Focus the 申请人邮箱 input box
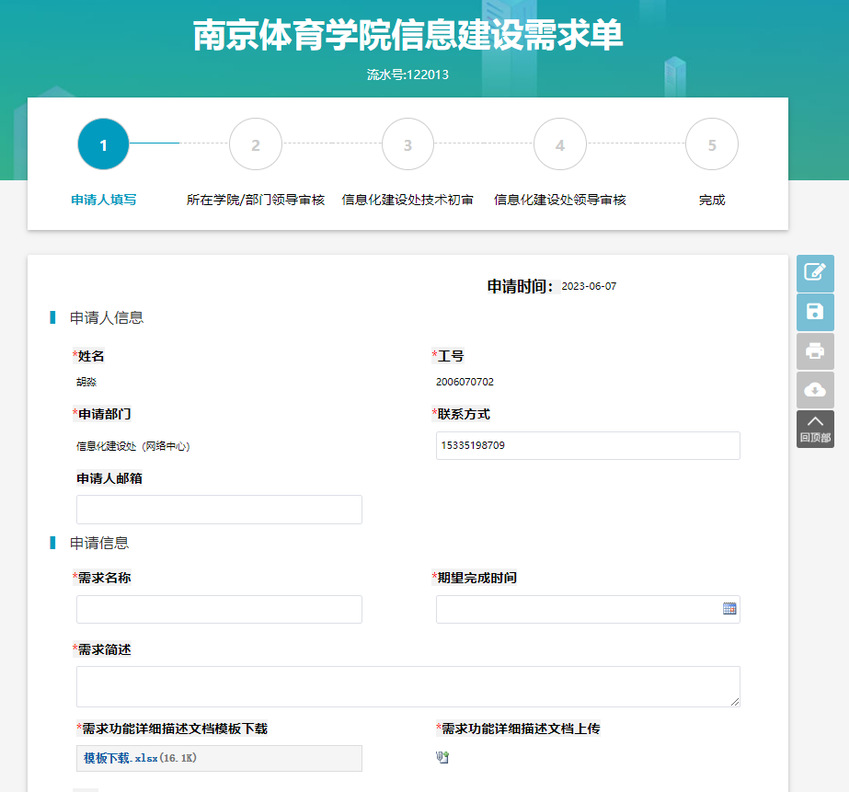 click(x=219, y=509)
